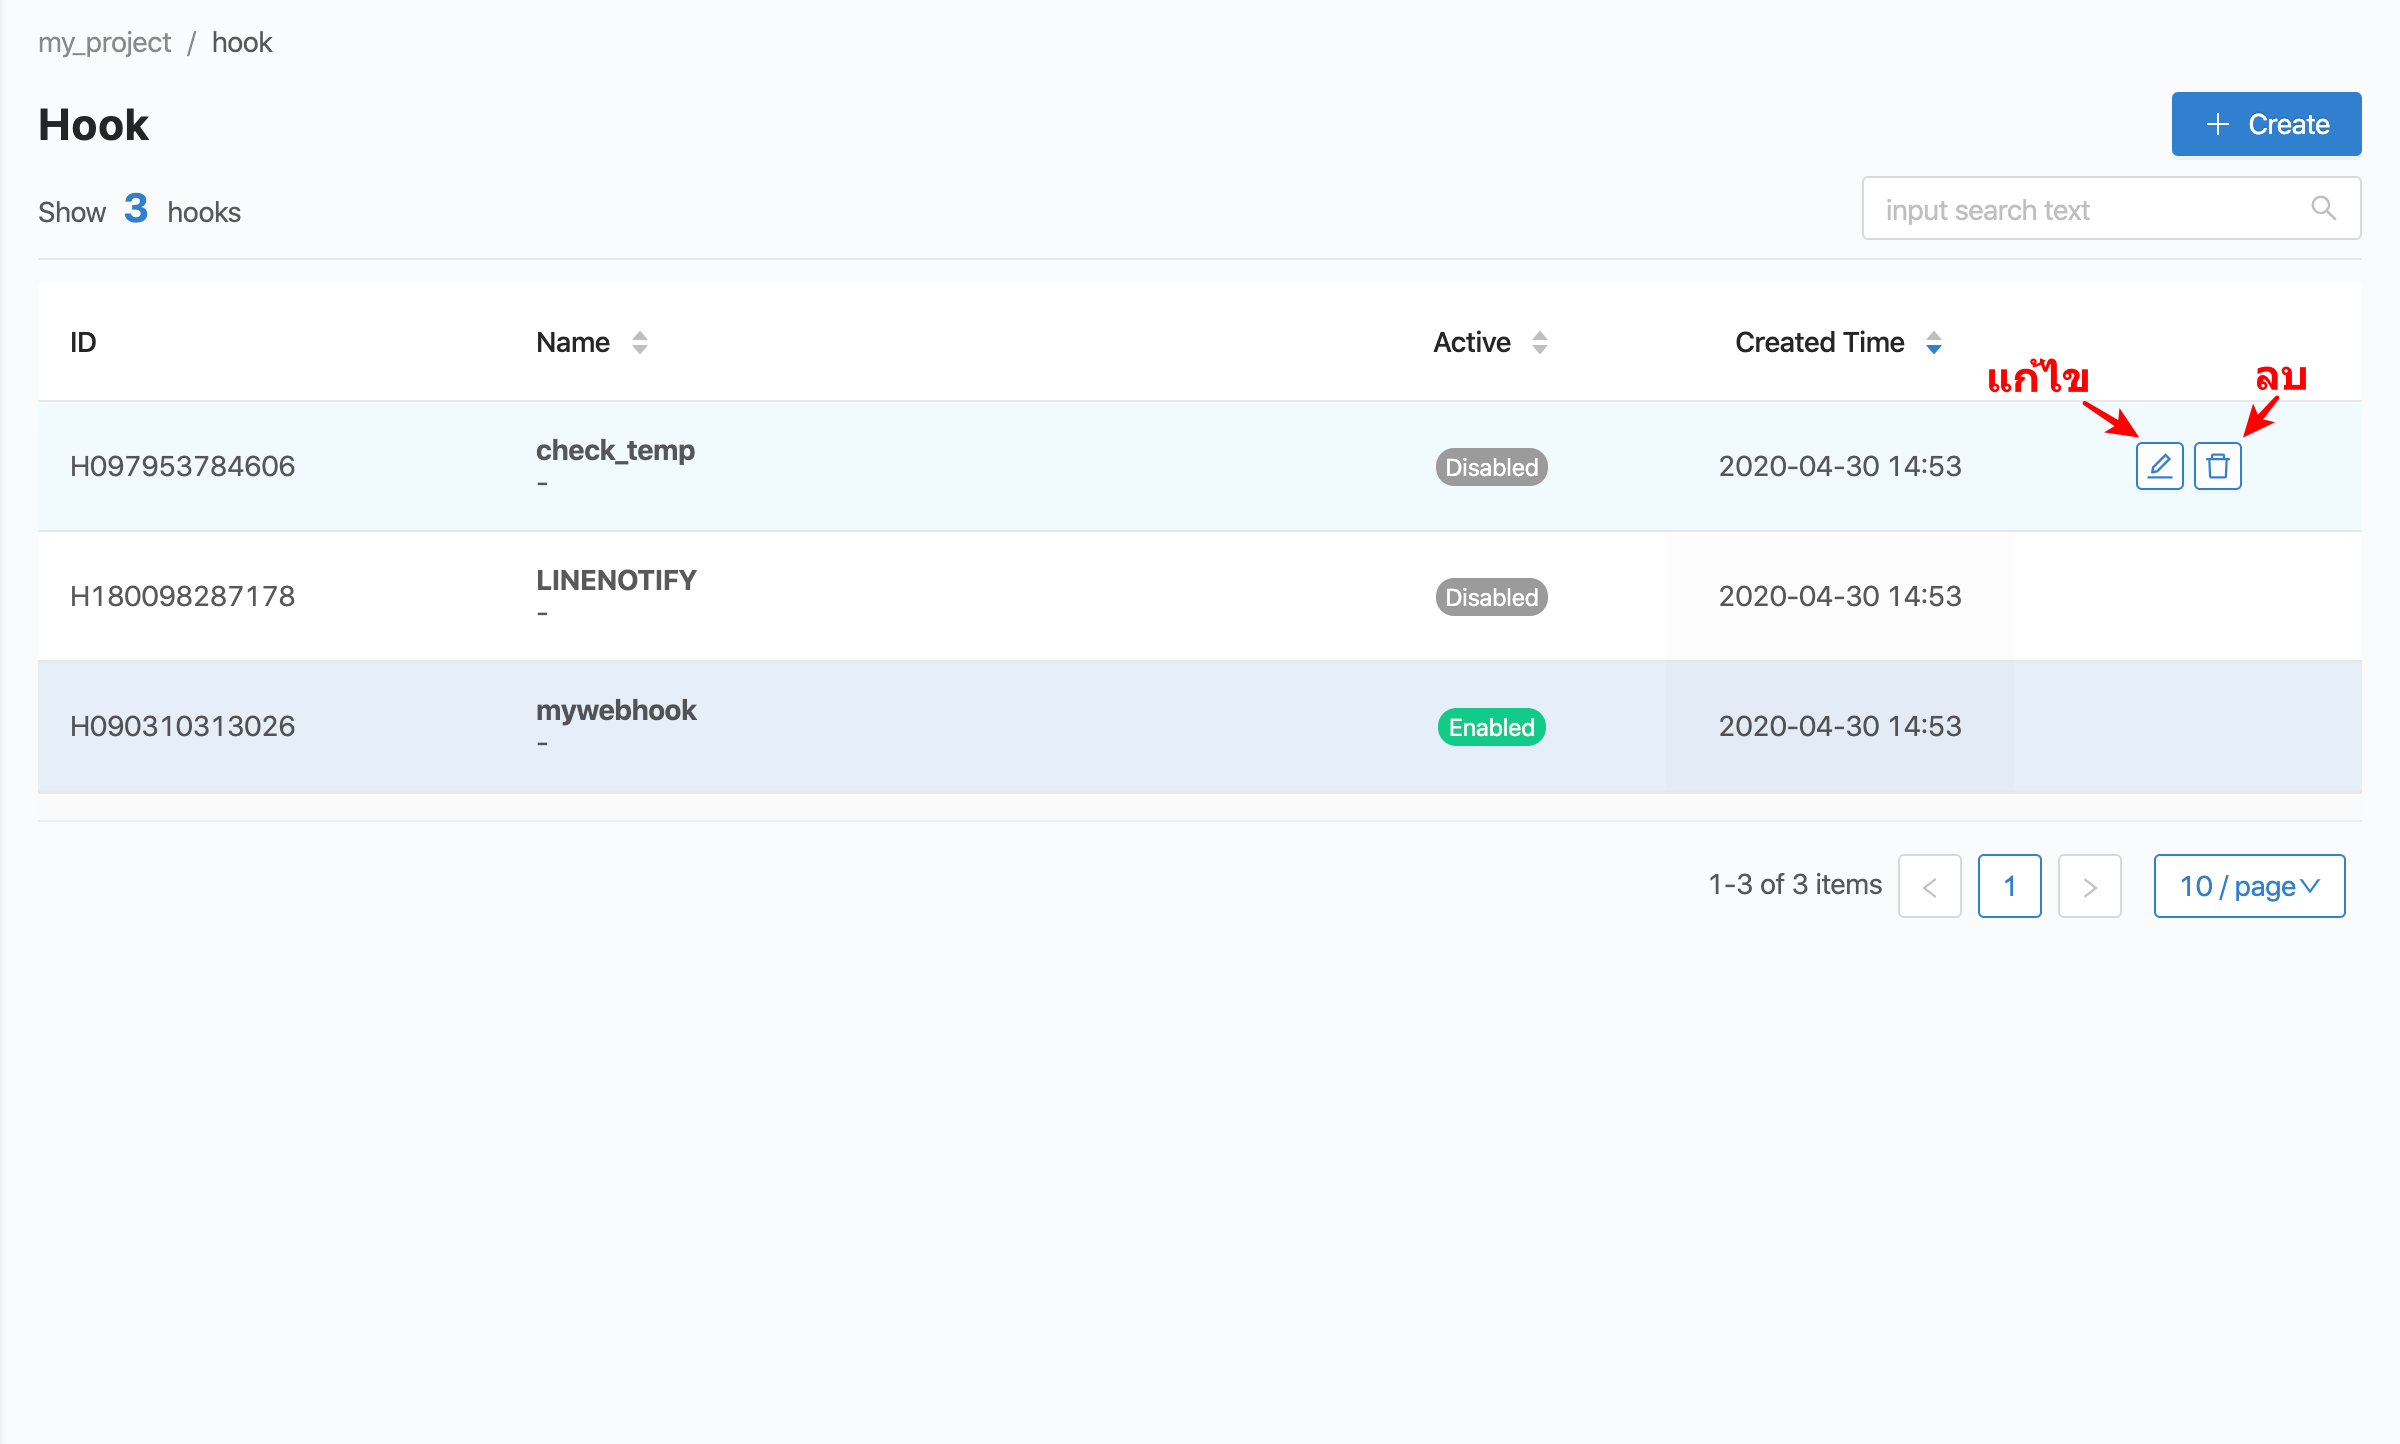Click the 1-3 of 3 items label
Image resolution: width=2400 pixels, height=1444 pixels.
coord(1795,884)
